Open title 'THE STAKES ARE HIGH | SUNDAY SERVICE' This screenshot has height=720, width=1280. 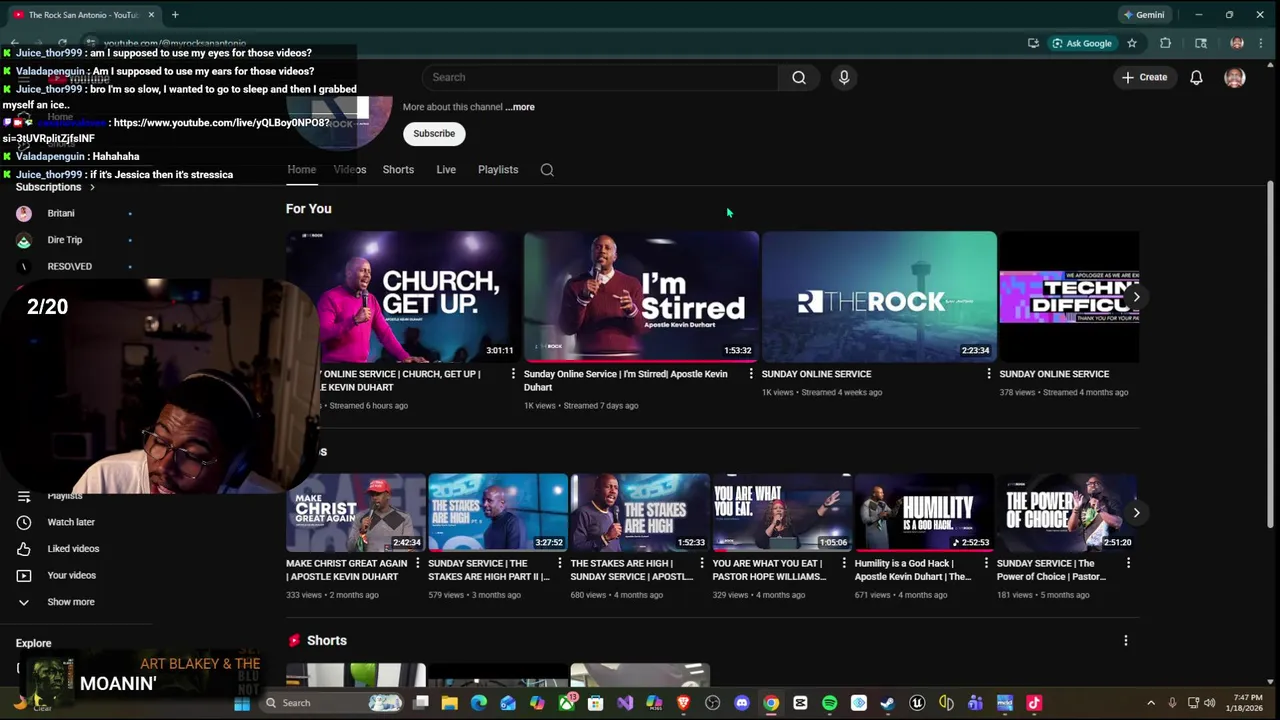tap(632, 570)
